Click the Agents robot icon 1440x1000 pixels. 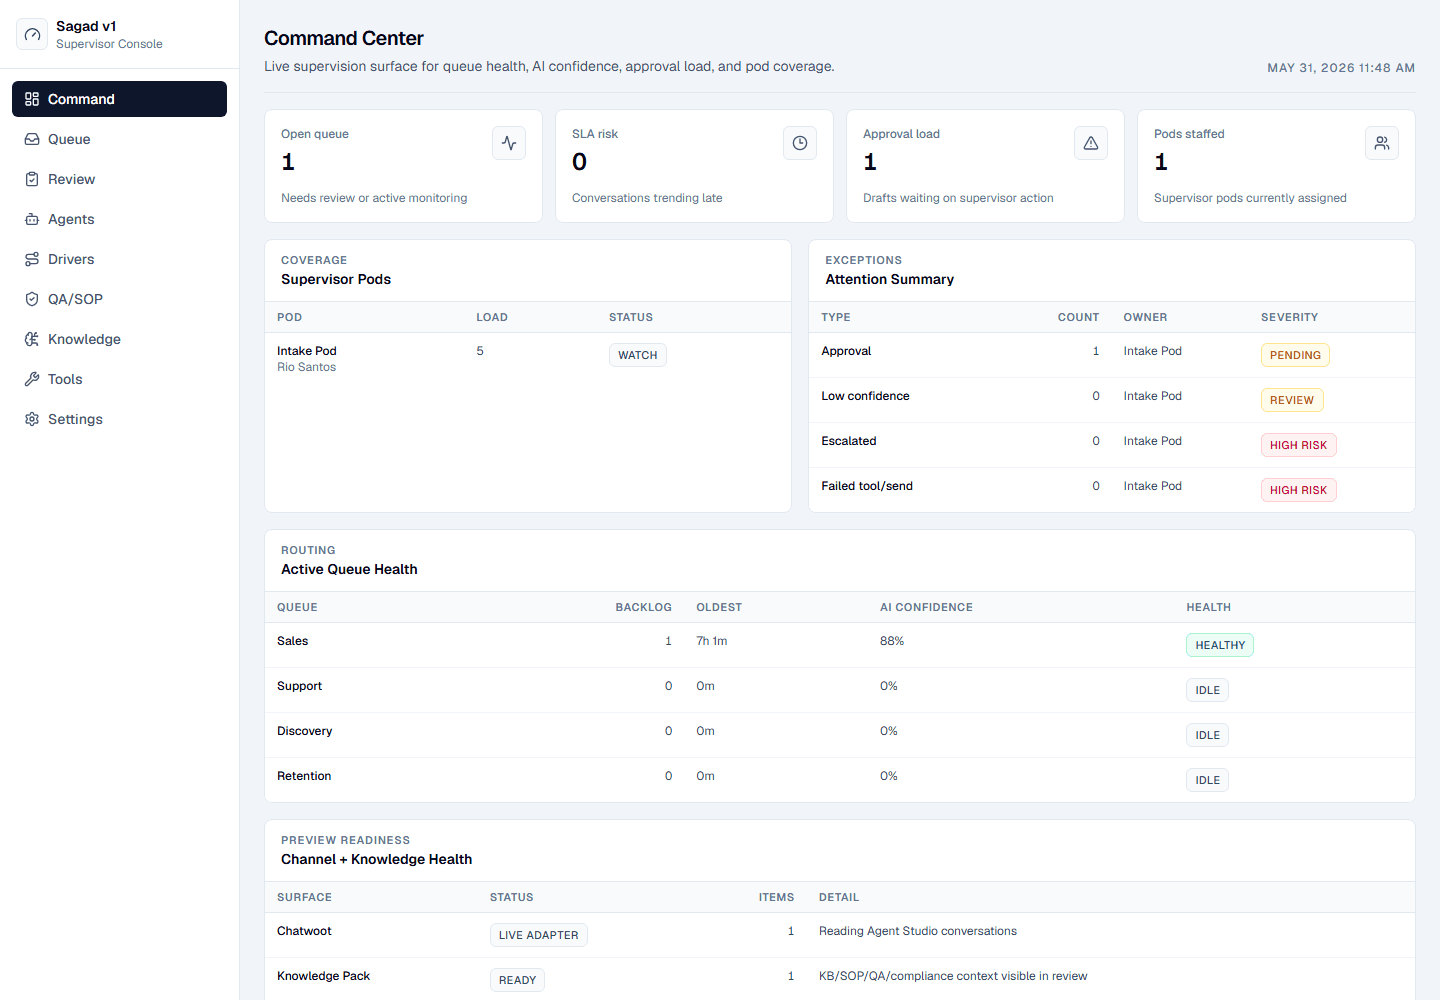pyautogui.click(x=32, y=219)
